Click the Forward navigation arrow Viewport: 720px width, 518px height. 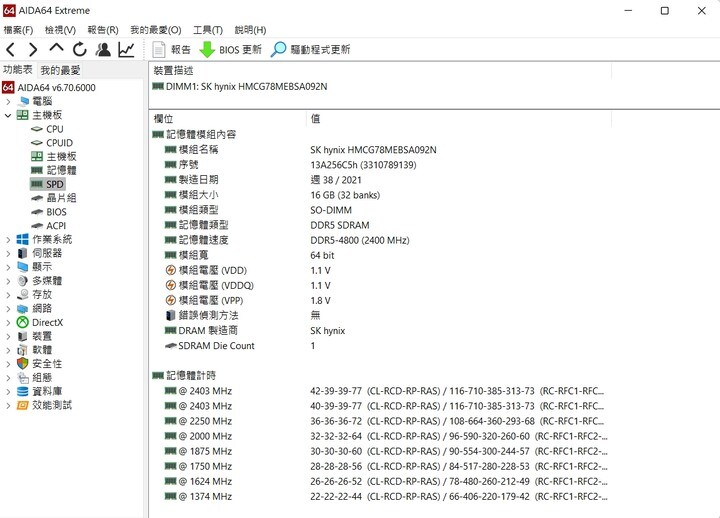[33, 49]
